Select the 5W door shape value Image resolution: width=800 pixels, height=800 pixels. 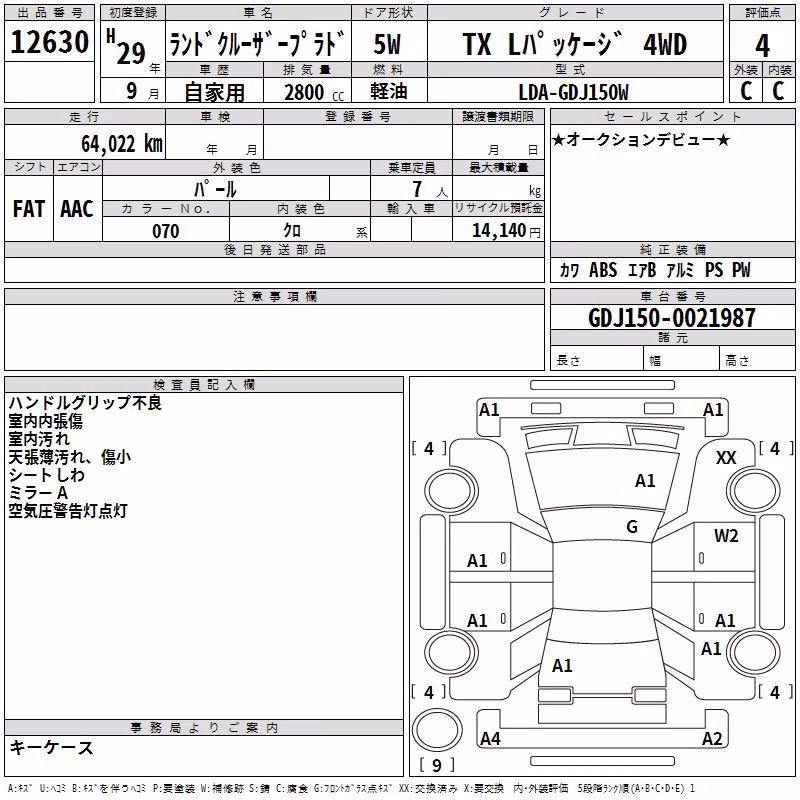click(387, 44)
